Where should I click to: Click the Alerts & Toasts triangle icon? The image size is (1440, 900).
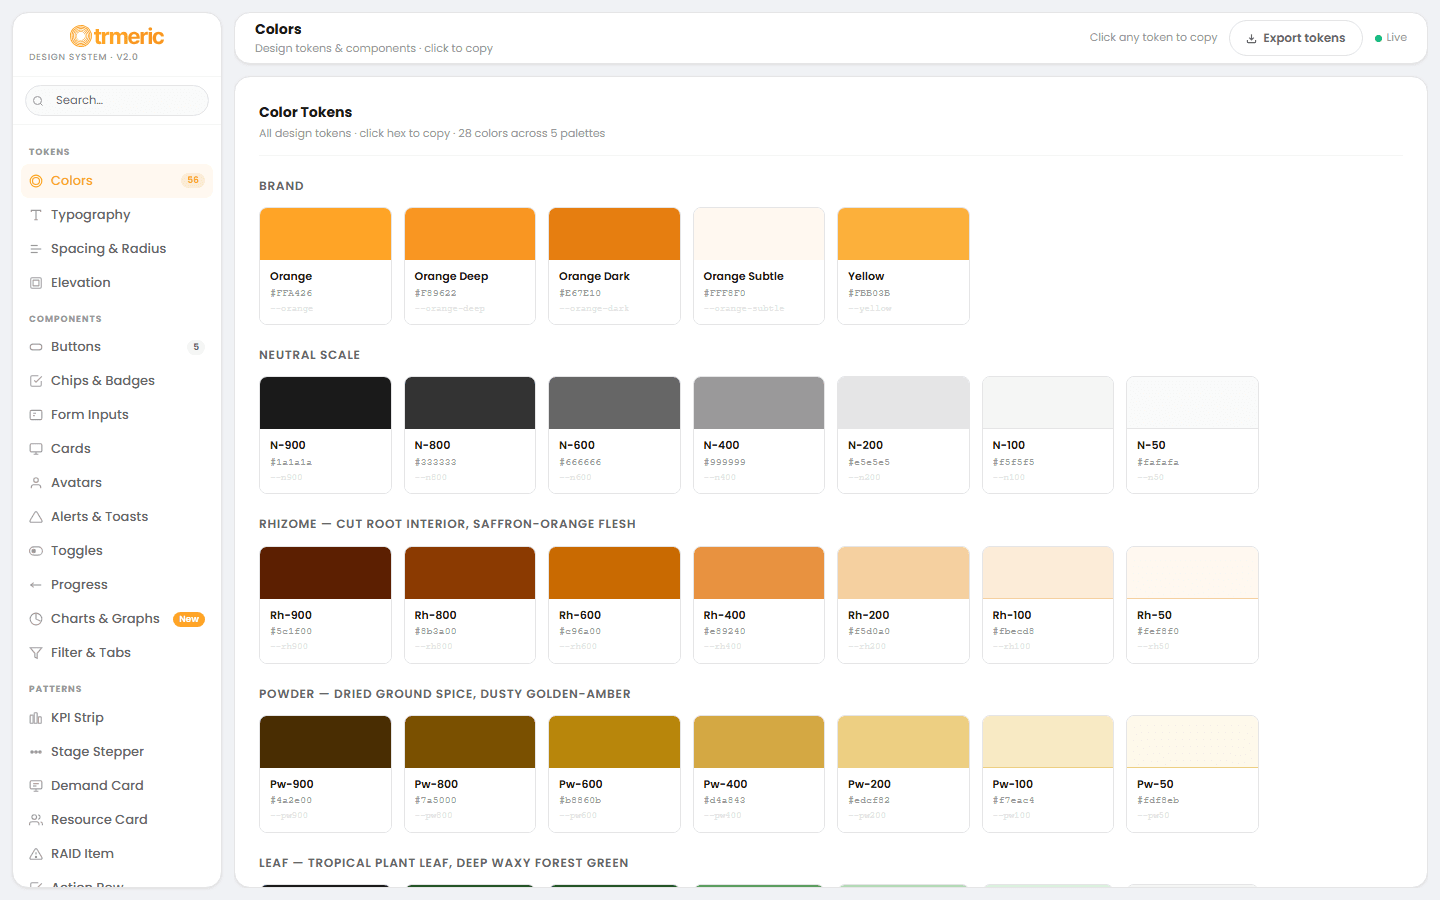point(36,517)
